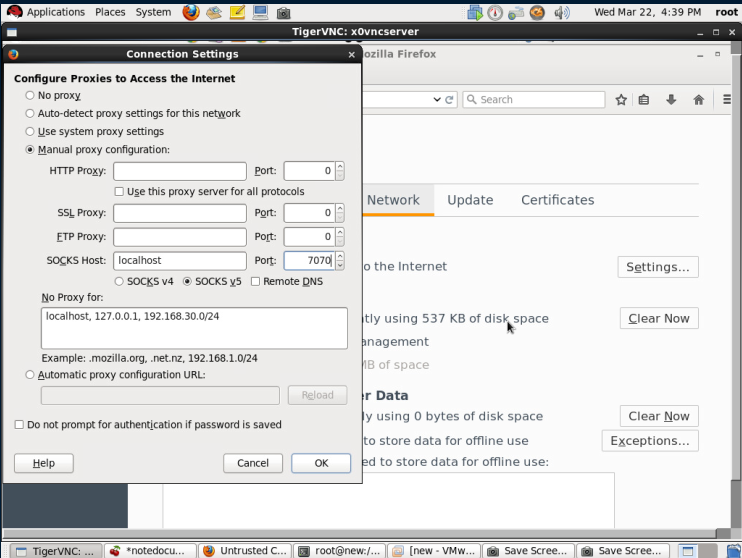Switch to the Certificates tab
This screenshot has width=742, height=558.
[x=557, y=200]
